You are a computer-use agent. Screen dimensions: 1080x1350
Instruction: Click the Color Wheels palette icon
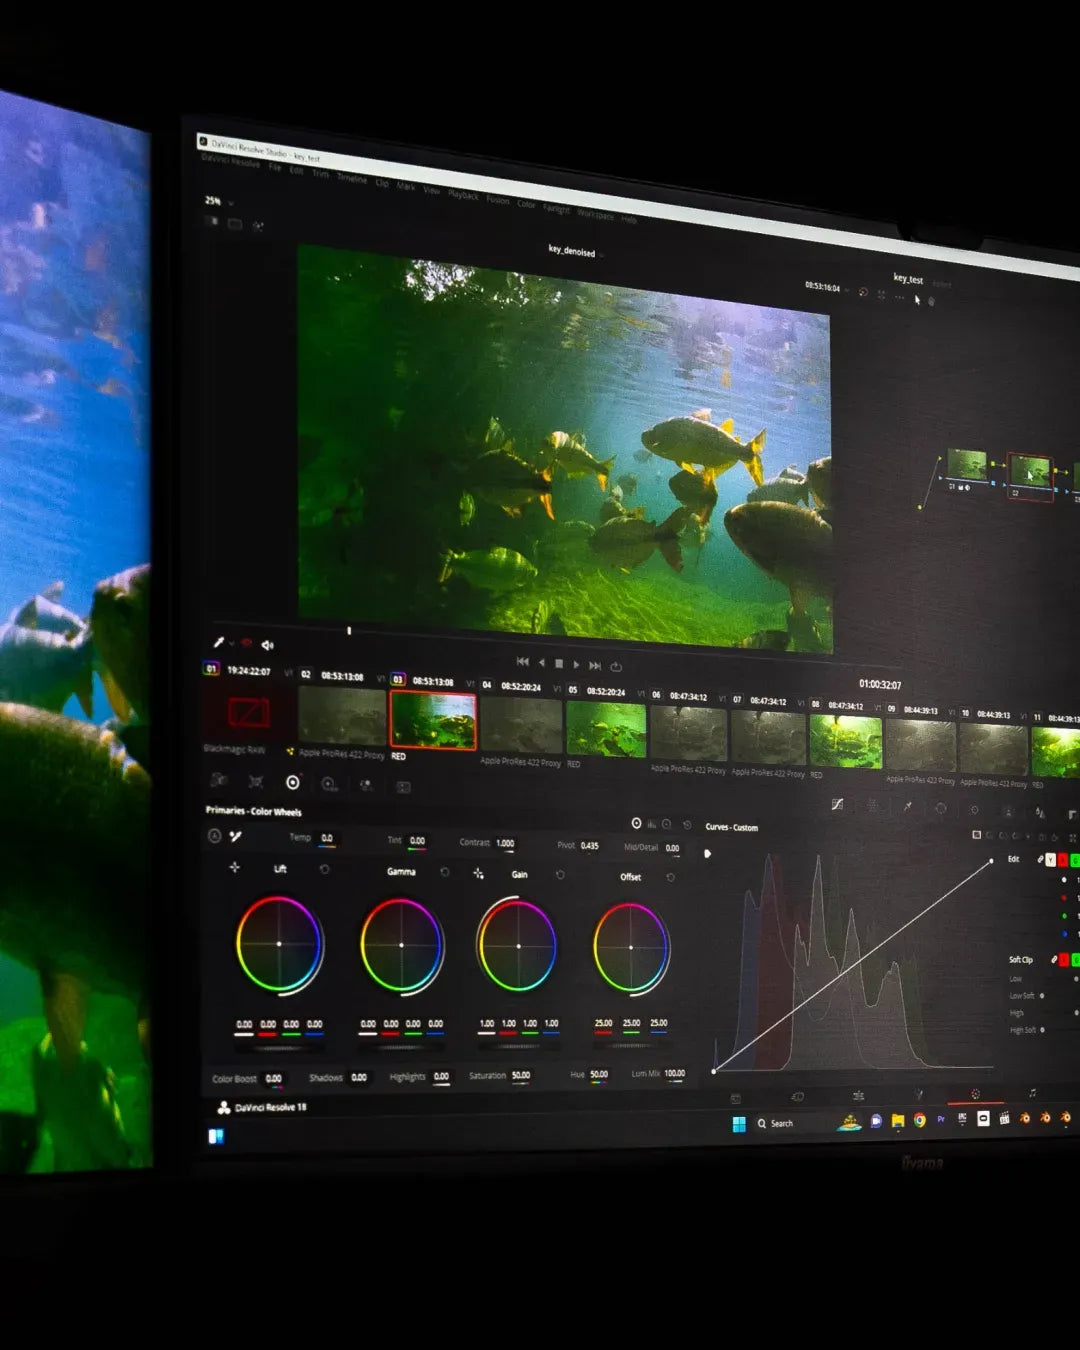click(x=292, y=783)
